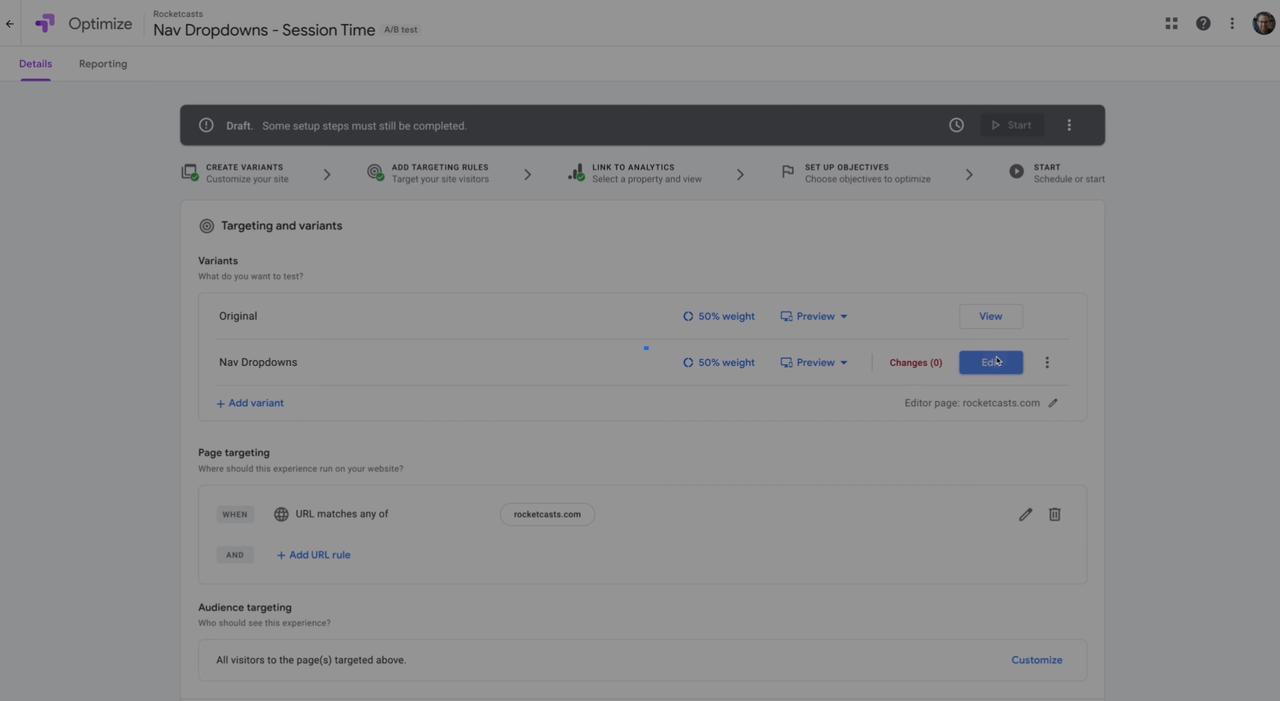The width and height of the screenshot is (1280, 701).
Task: Delete the URL rule using trash icon
Action: [x=1054, y=513]
